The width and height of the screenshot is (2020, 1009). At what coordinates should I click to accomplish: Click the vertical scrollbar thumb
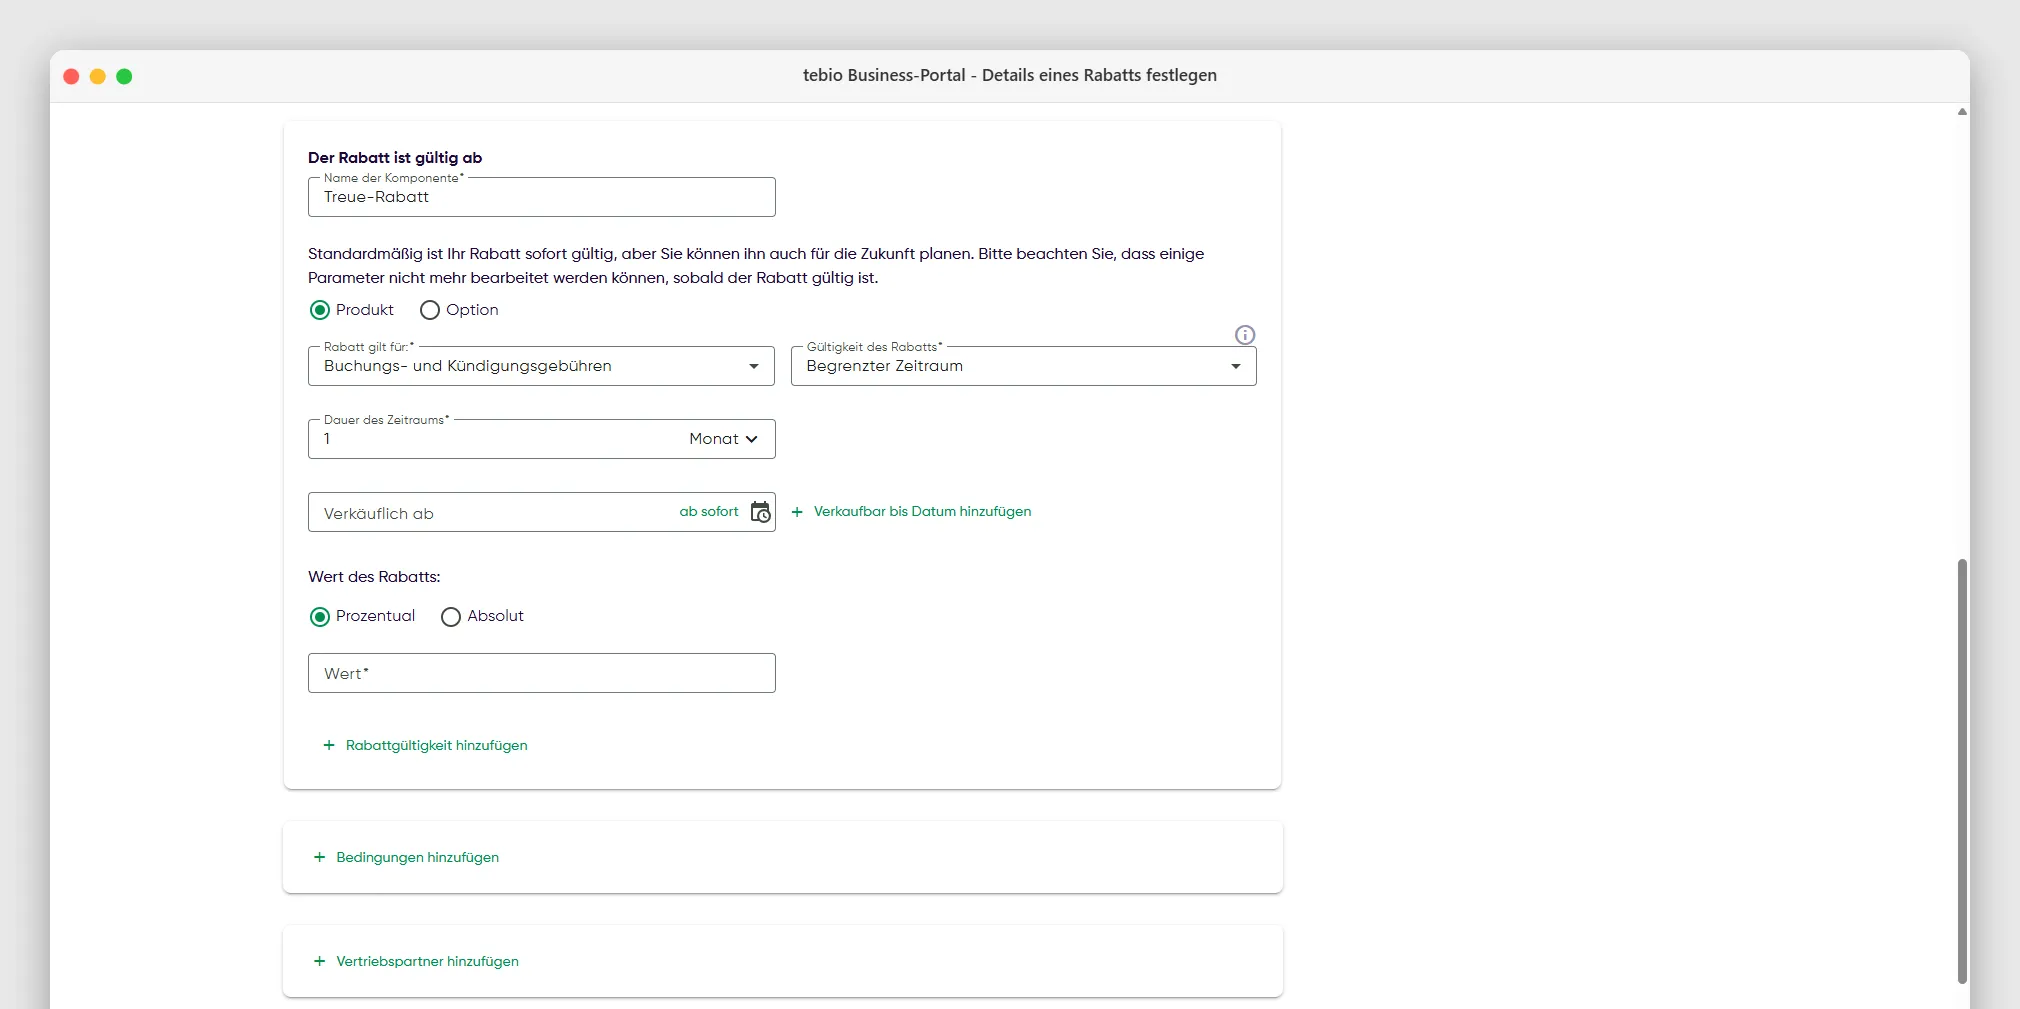tap(1962, 770)
